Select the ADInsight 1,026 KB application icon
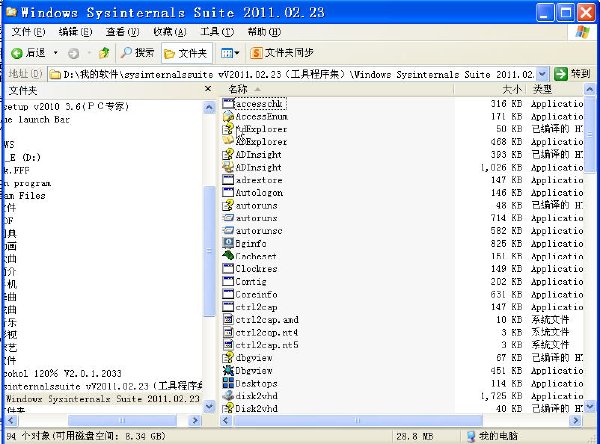 coord(228,167)
